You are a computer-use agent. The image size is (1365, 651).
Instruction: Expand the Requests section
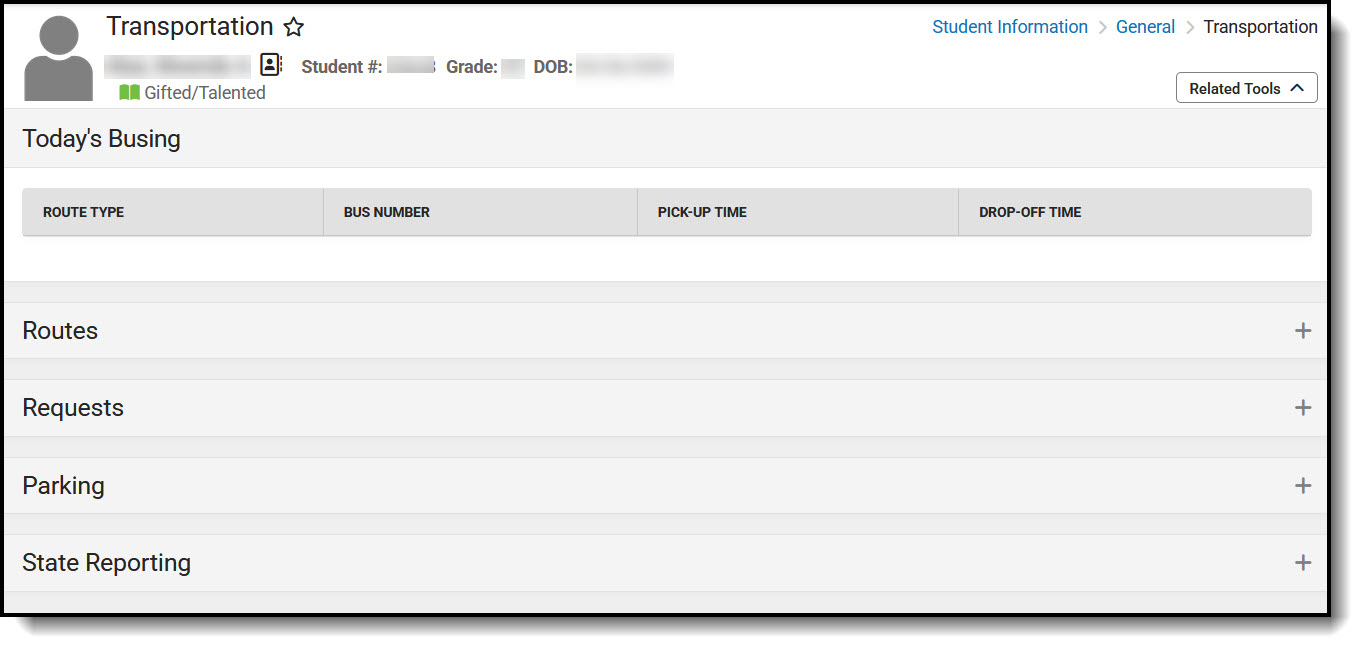pyautogui.click(x=1303, y=407)
